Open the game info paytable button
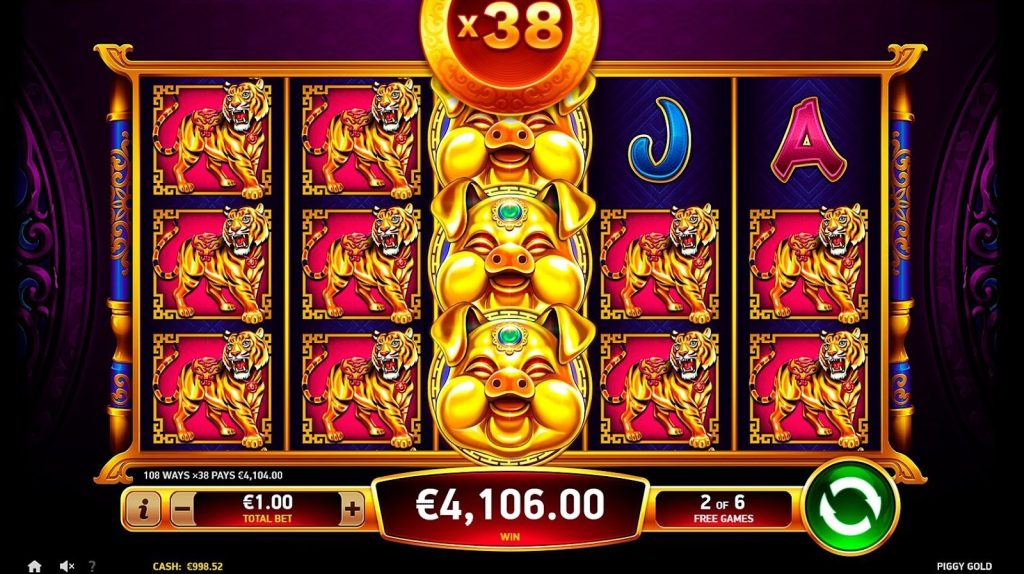The height and width of the screenshot is (574, 1024). (x=142, y=509)
